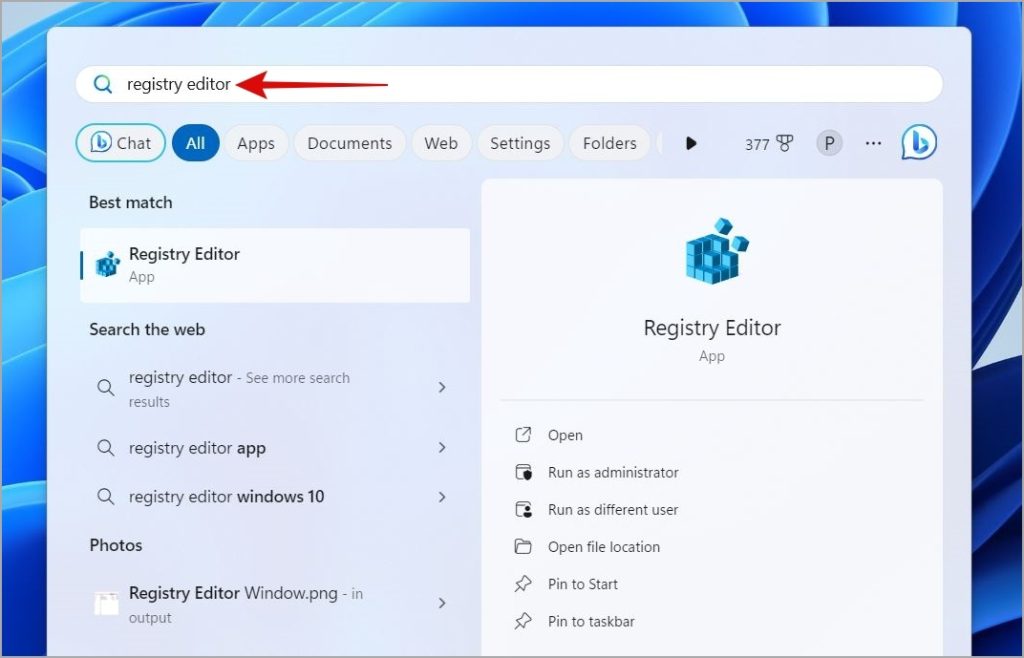Click the search text field containing registry editor
1024x658 pixels.
coord(509,84)
